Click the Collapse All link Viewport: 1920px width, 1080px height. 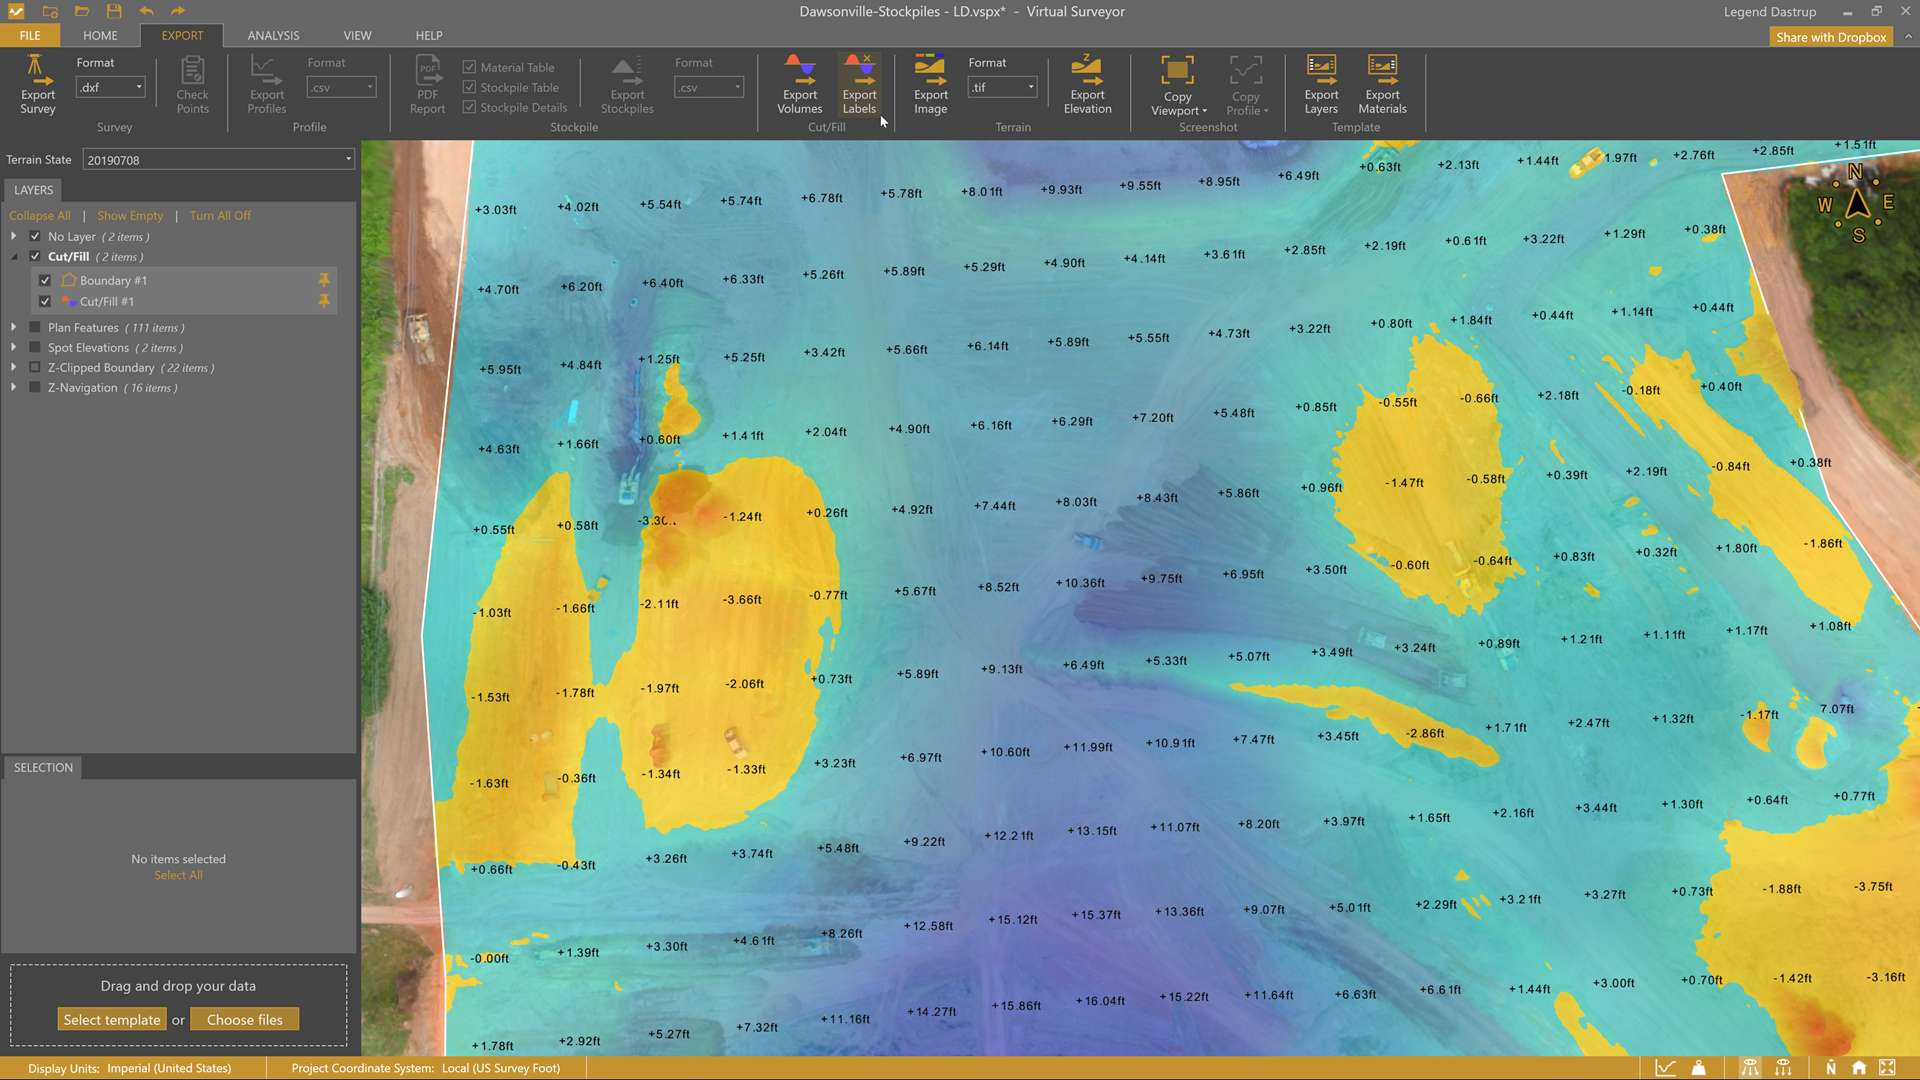click(40, 215)
